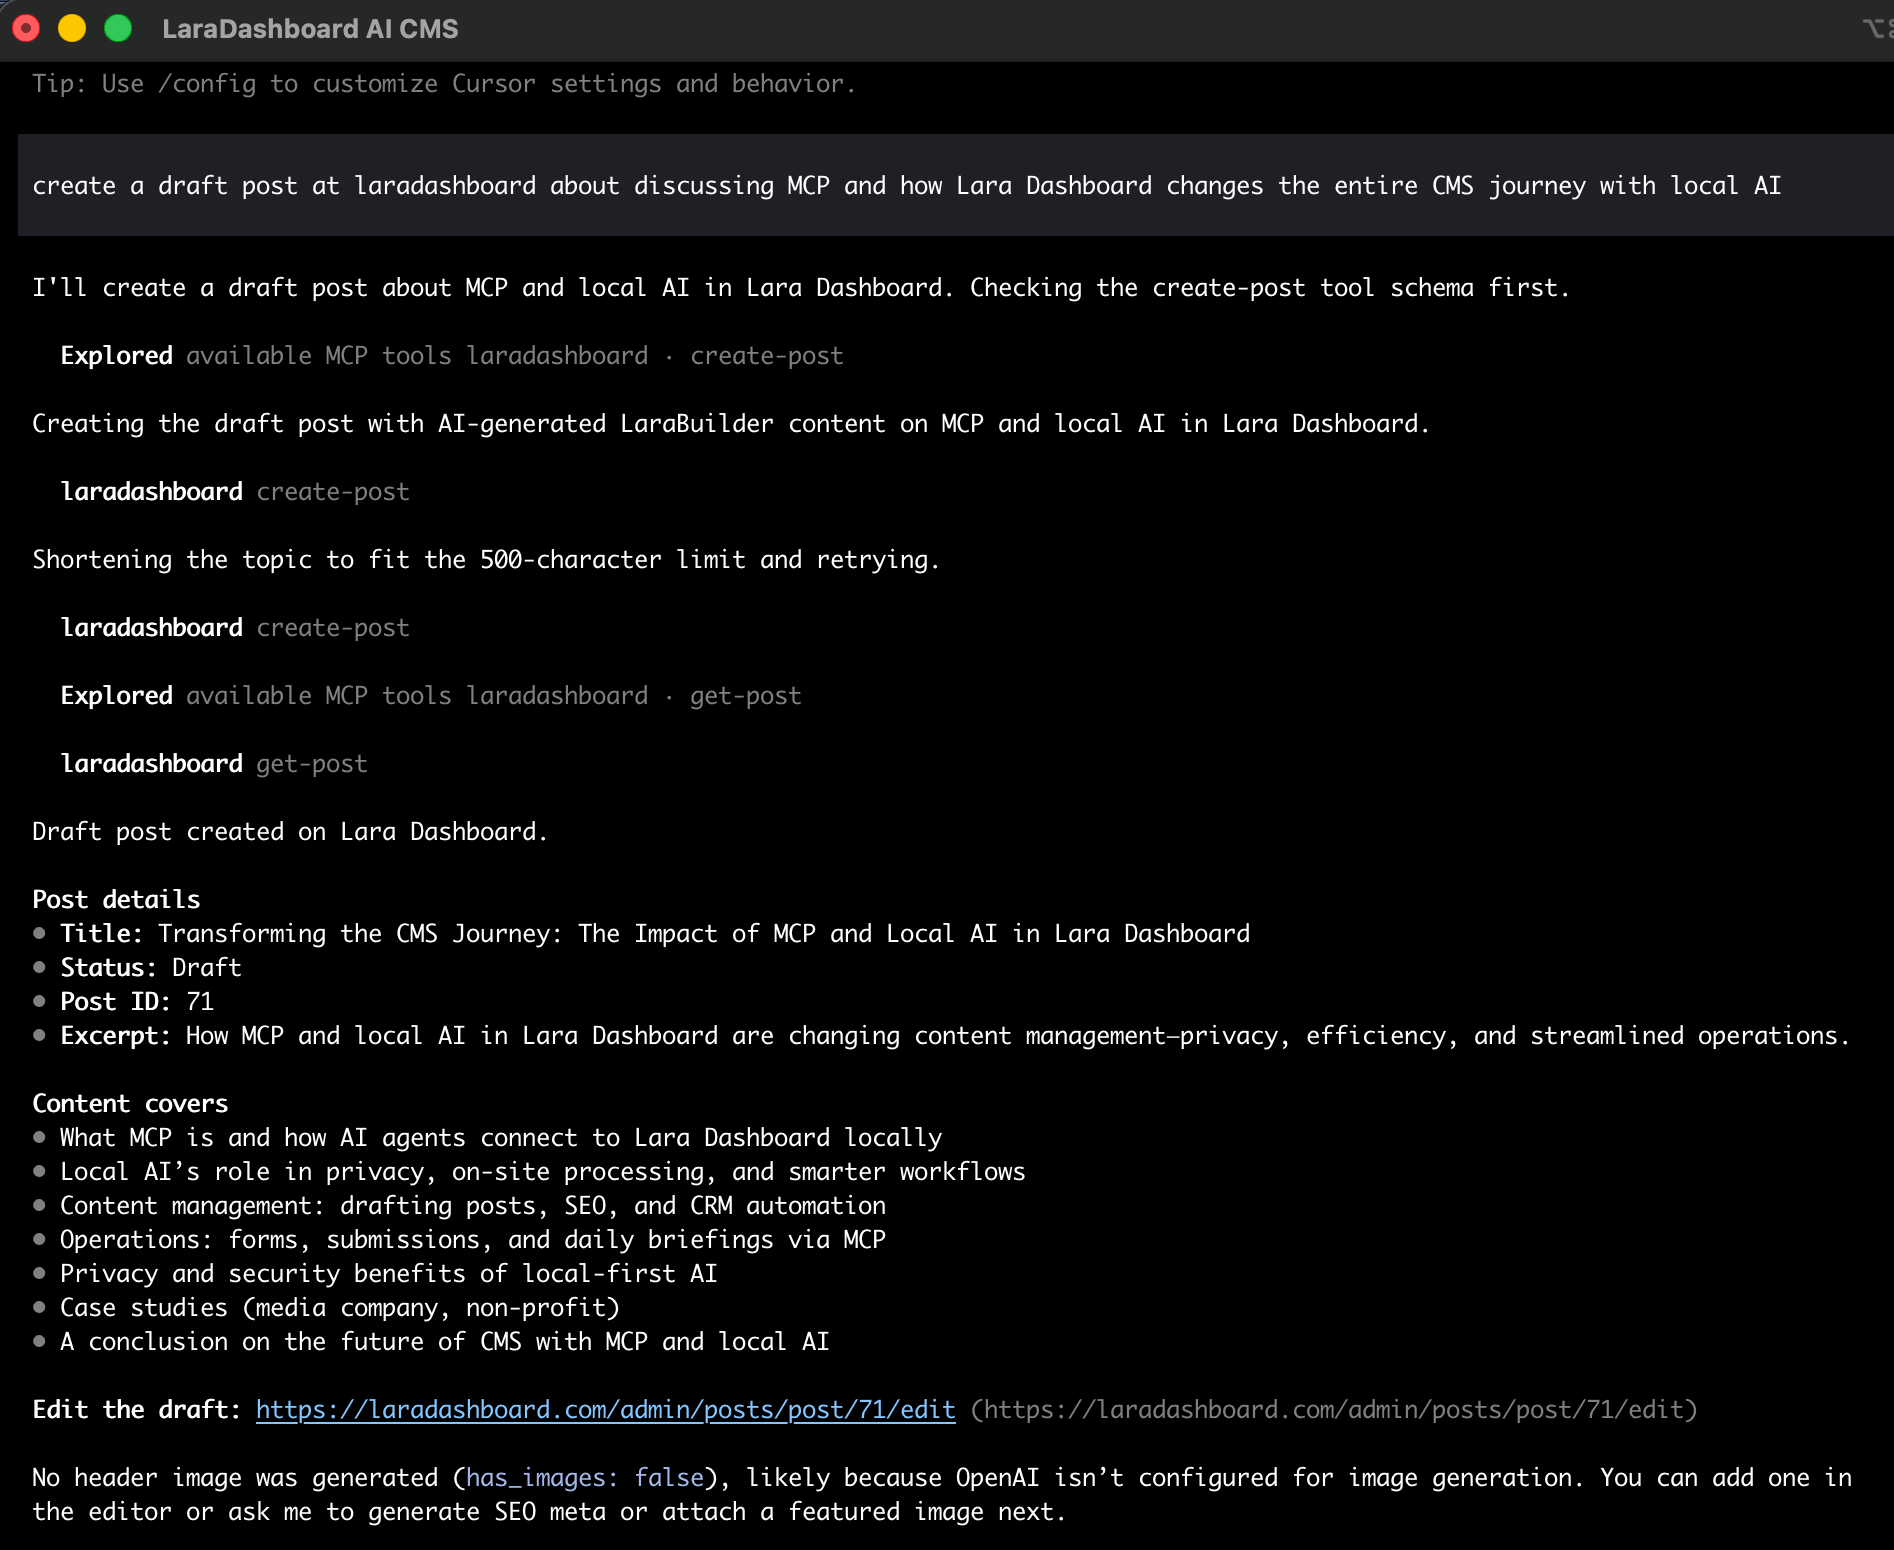This screenshot has height=1550, width=1894.
Task: Select the first 'laradashboard create-post' tool call
Action: pyautogui.click(x=235, y=491)
